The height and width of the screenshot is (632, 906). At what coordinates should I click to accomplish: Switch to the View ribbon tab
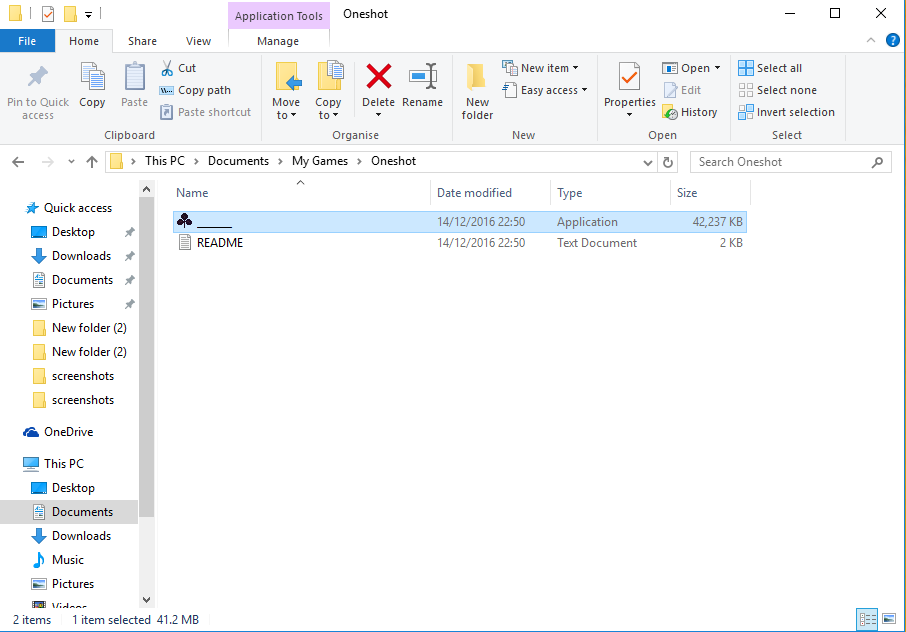point(199,41)
